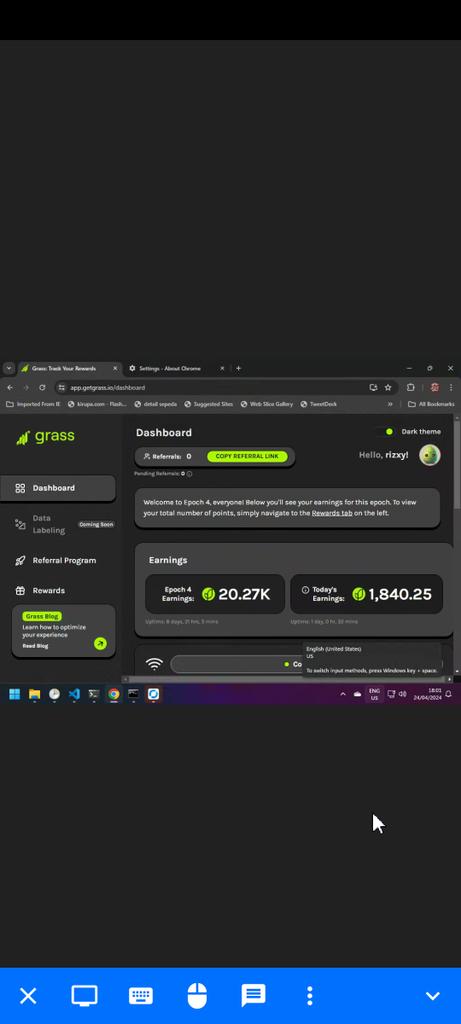461x1024 pixels.
Task: Open the Suggested Sites bookmark
Action: (208, 404)
